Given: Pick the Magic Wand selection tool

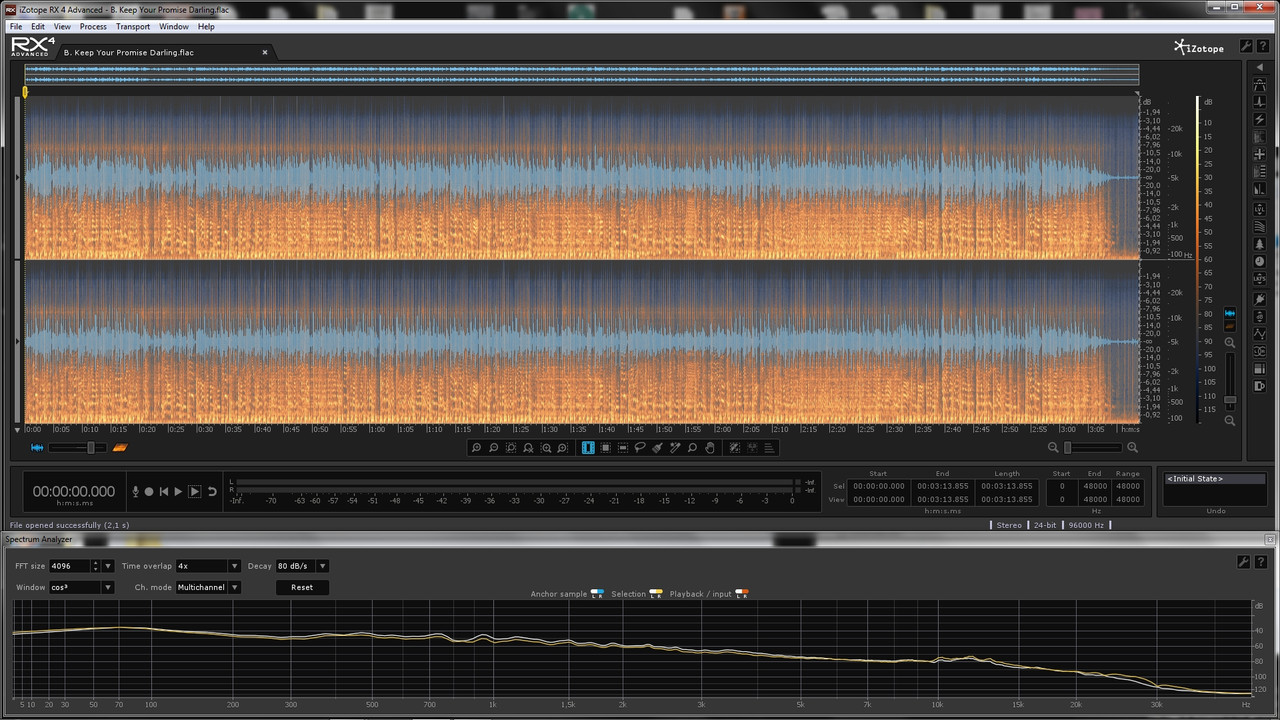Looking at the screenshot, I should 675,448.
